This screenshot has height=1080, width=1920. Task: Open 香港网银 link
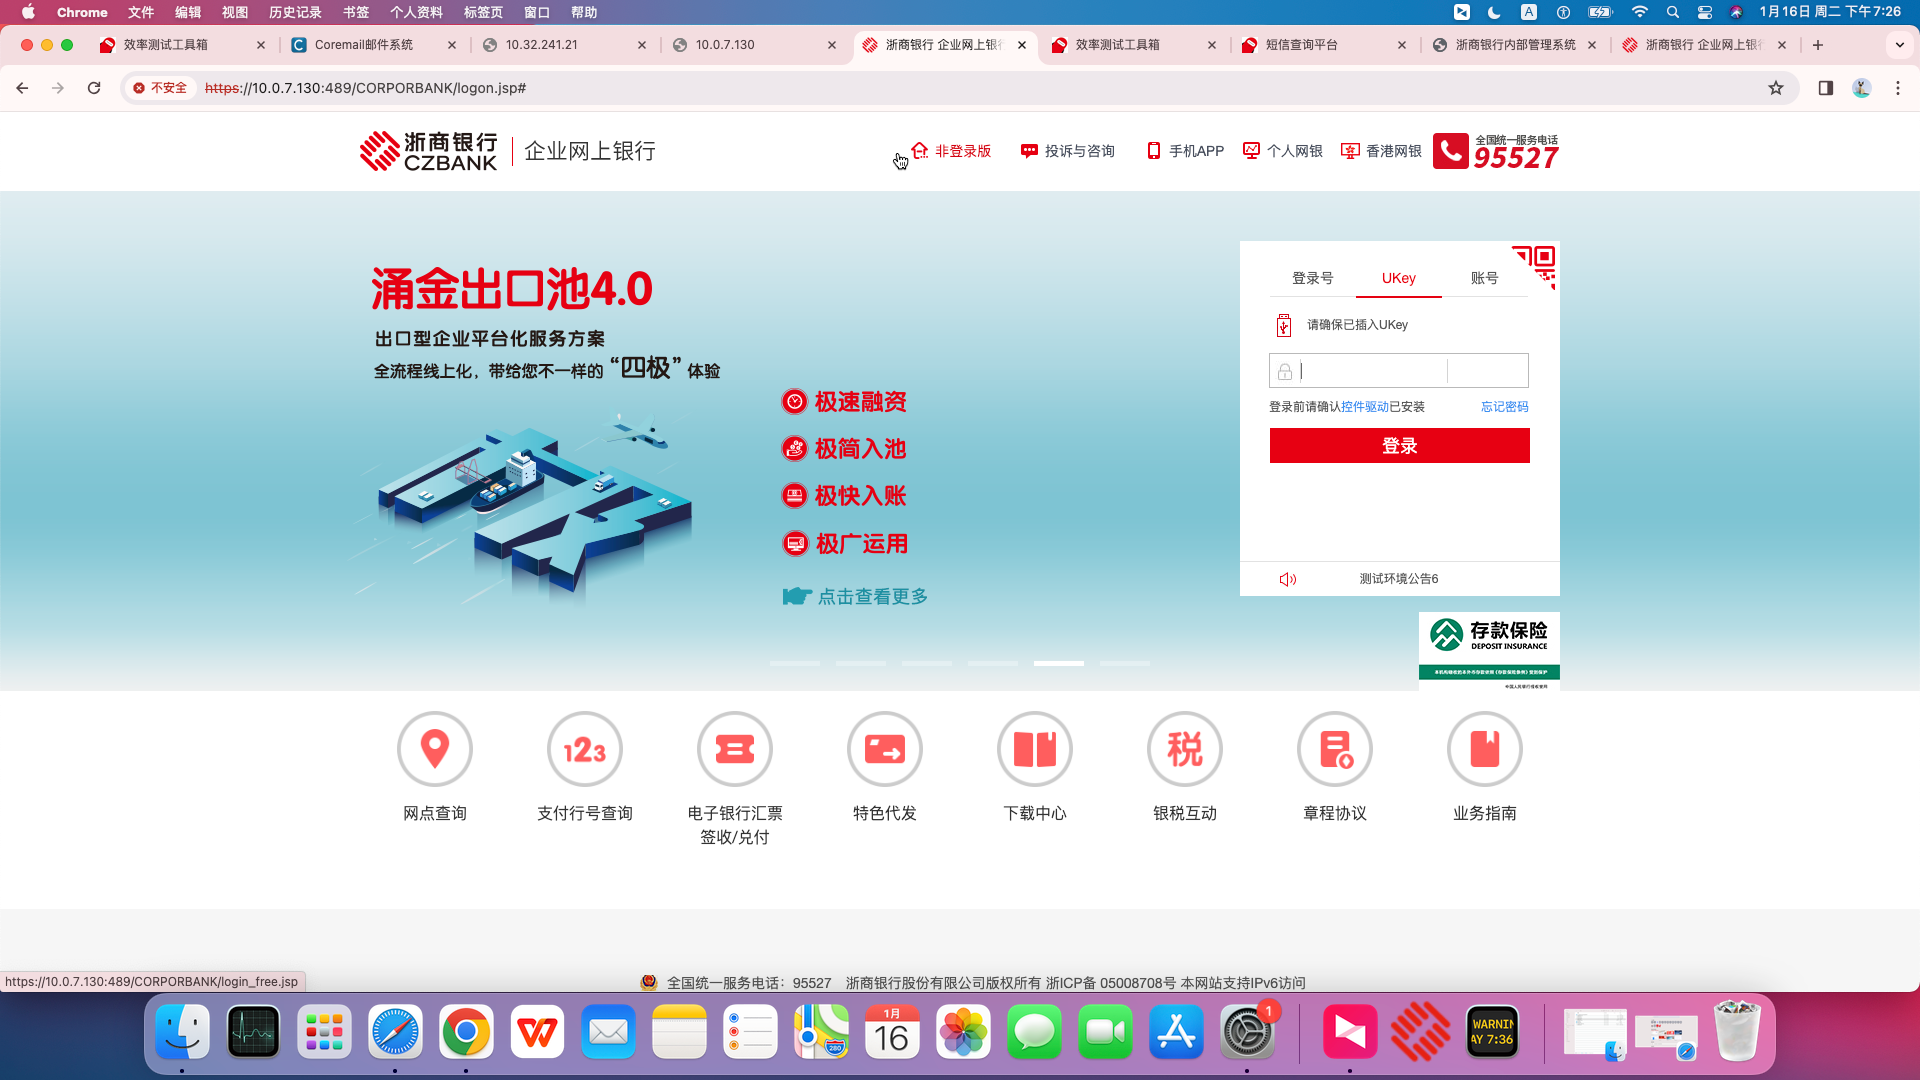click(1381, 151)
